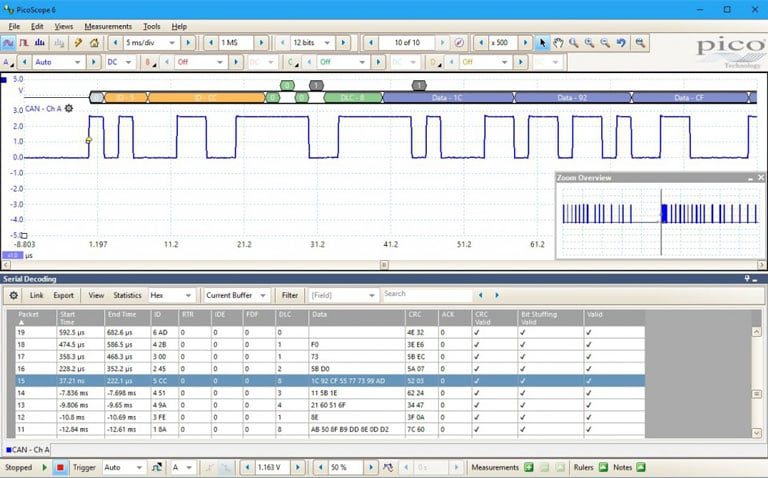Screen dimensions: 768x478
Task: Start capture with green play button
Action: point(45,468)
